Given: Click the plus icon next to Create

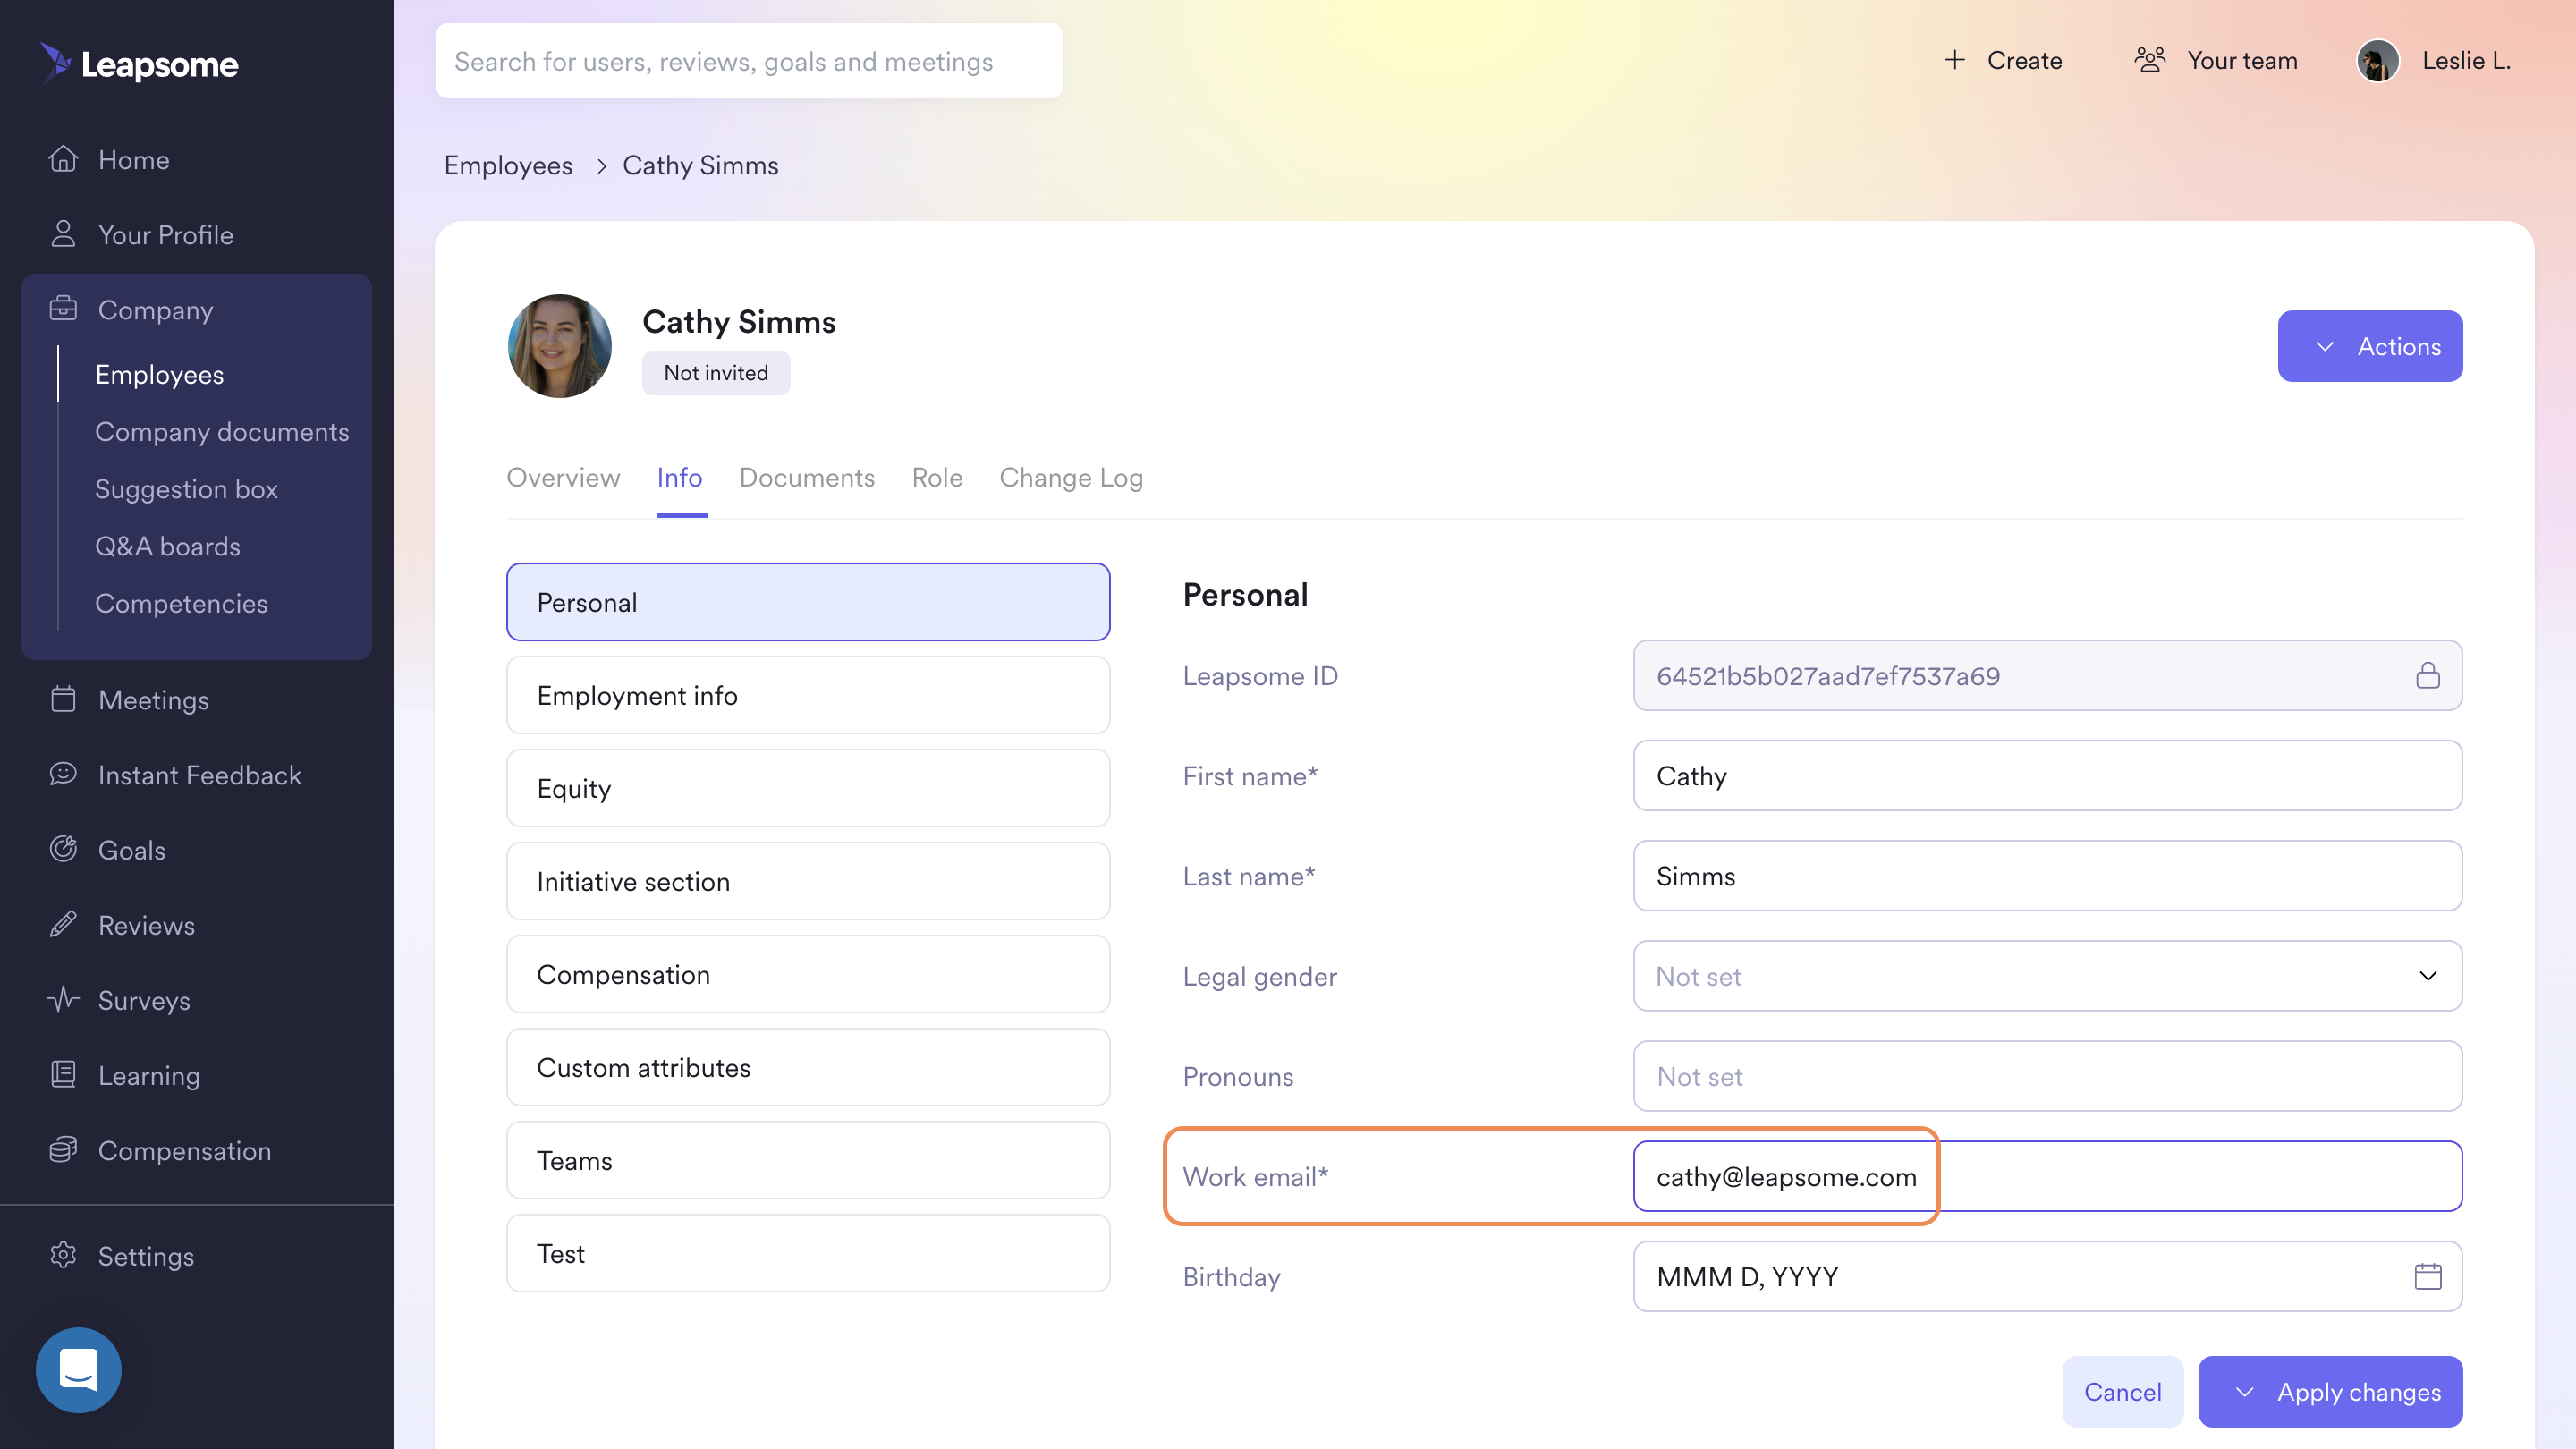Looking at the screenshot, I should 1954,60.
